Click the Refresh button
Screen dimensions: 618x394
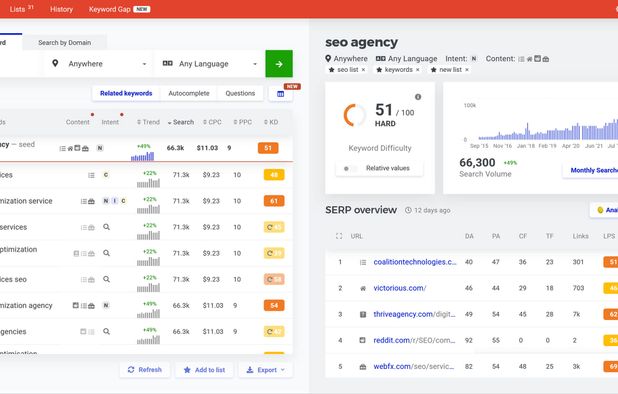click(x=145, y=370)
